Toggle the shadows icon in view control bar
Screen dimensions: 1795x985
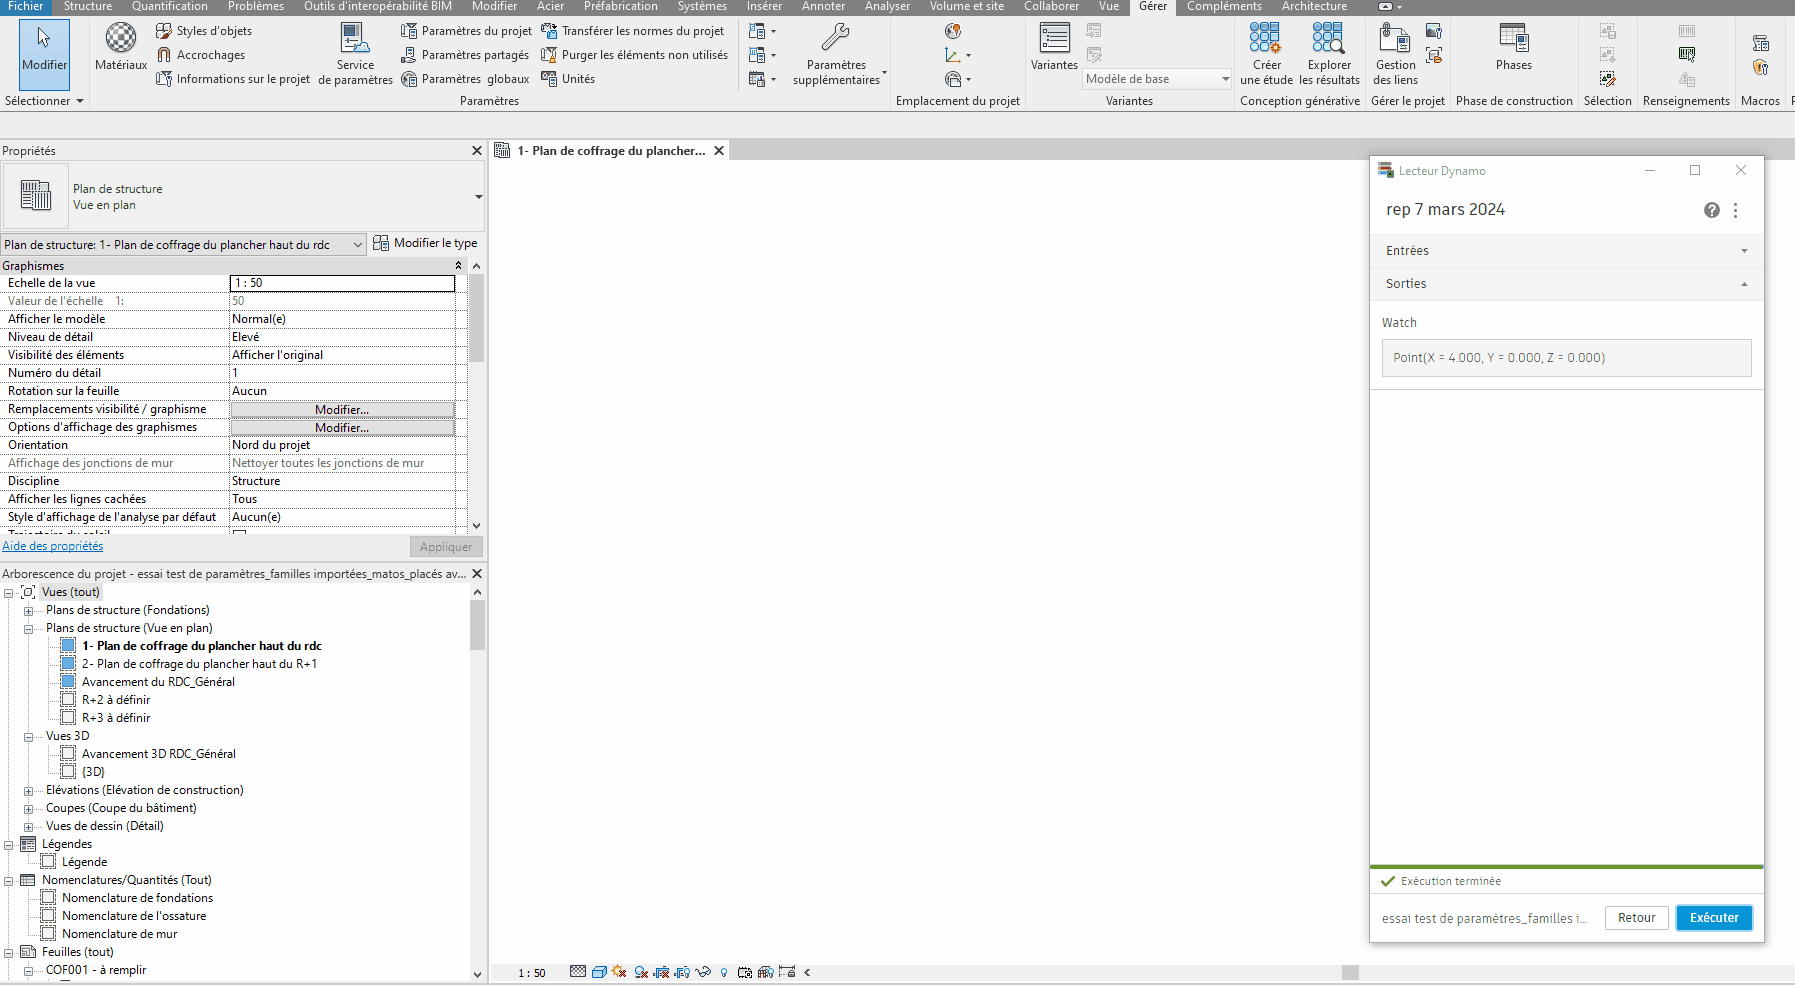(641, 972)
